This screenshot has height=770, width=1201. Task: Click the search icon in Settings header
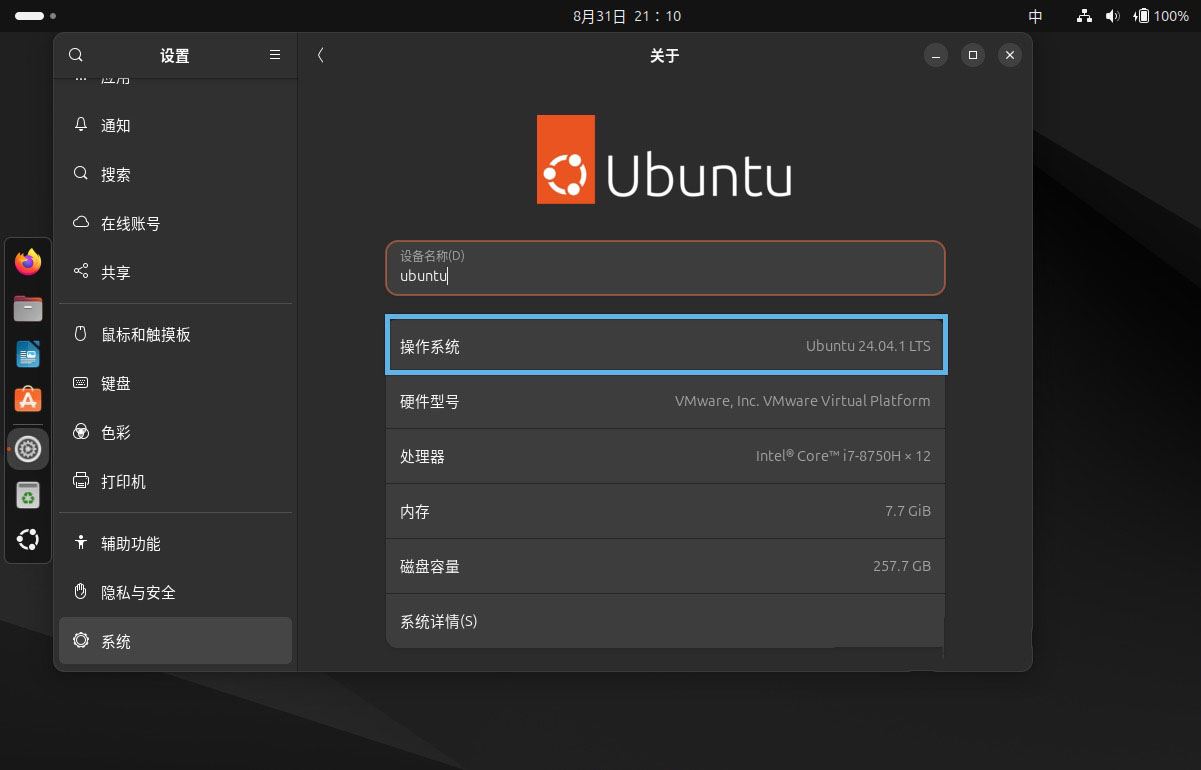point(76,56)
